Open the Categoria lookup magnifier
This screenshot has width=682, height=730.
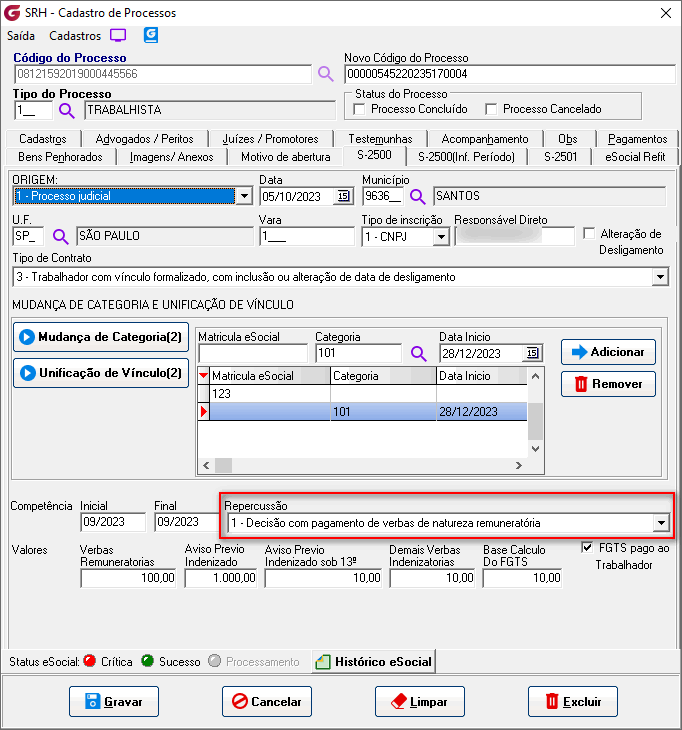[418, 354]
